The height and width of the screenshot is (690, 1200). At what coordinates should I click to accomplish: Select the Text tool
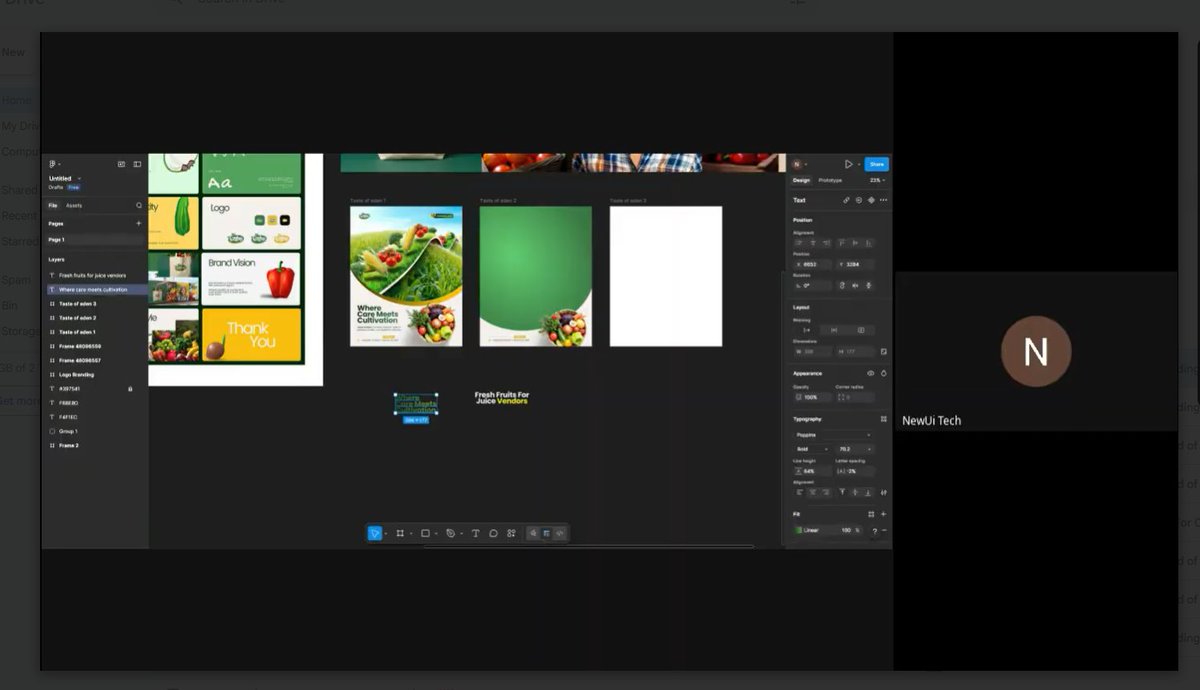coord(475,533)
